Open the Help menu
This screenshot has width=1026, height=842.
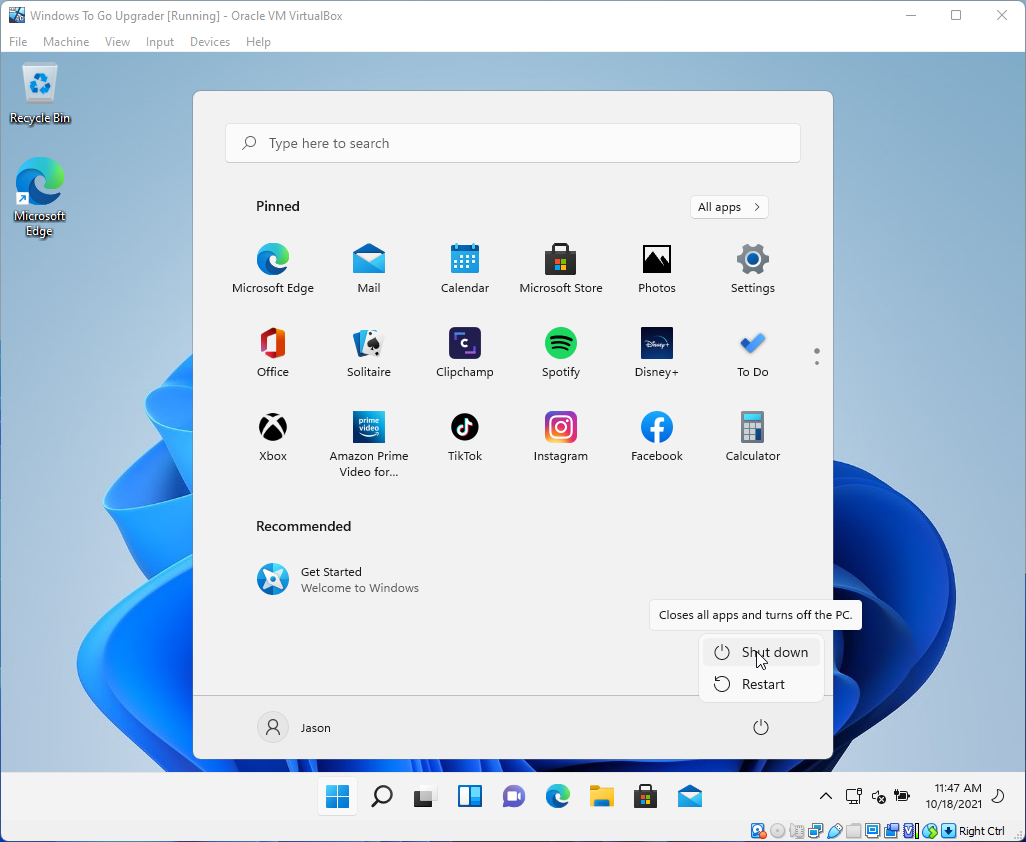[258, 42]
